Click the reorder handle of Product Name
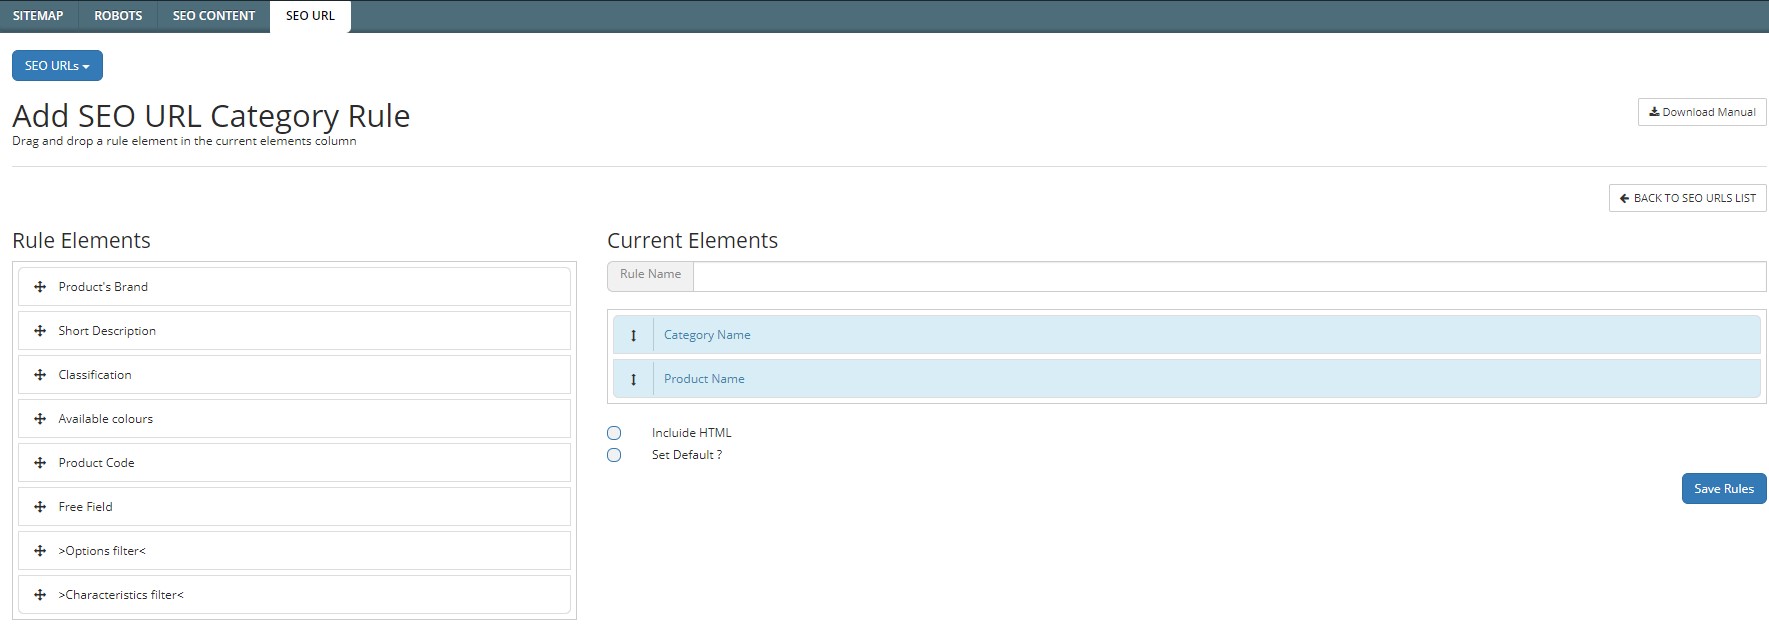 point(633,379)
